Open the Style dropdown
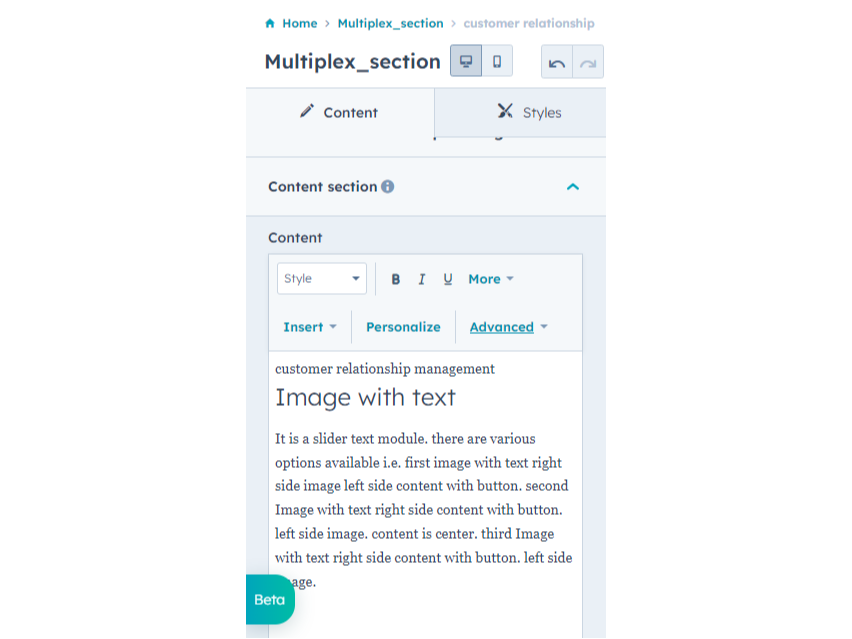Screen dimensions: 852x639 tap(321, 278)
